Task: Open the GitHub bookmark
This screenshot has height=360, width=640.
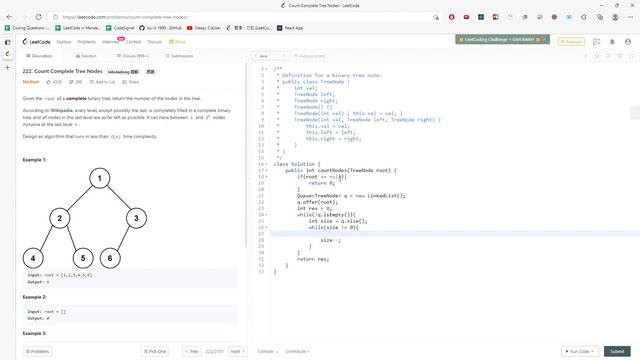Action: [x=160, y=28]
